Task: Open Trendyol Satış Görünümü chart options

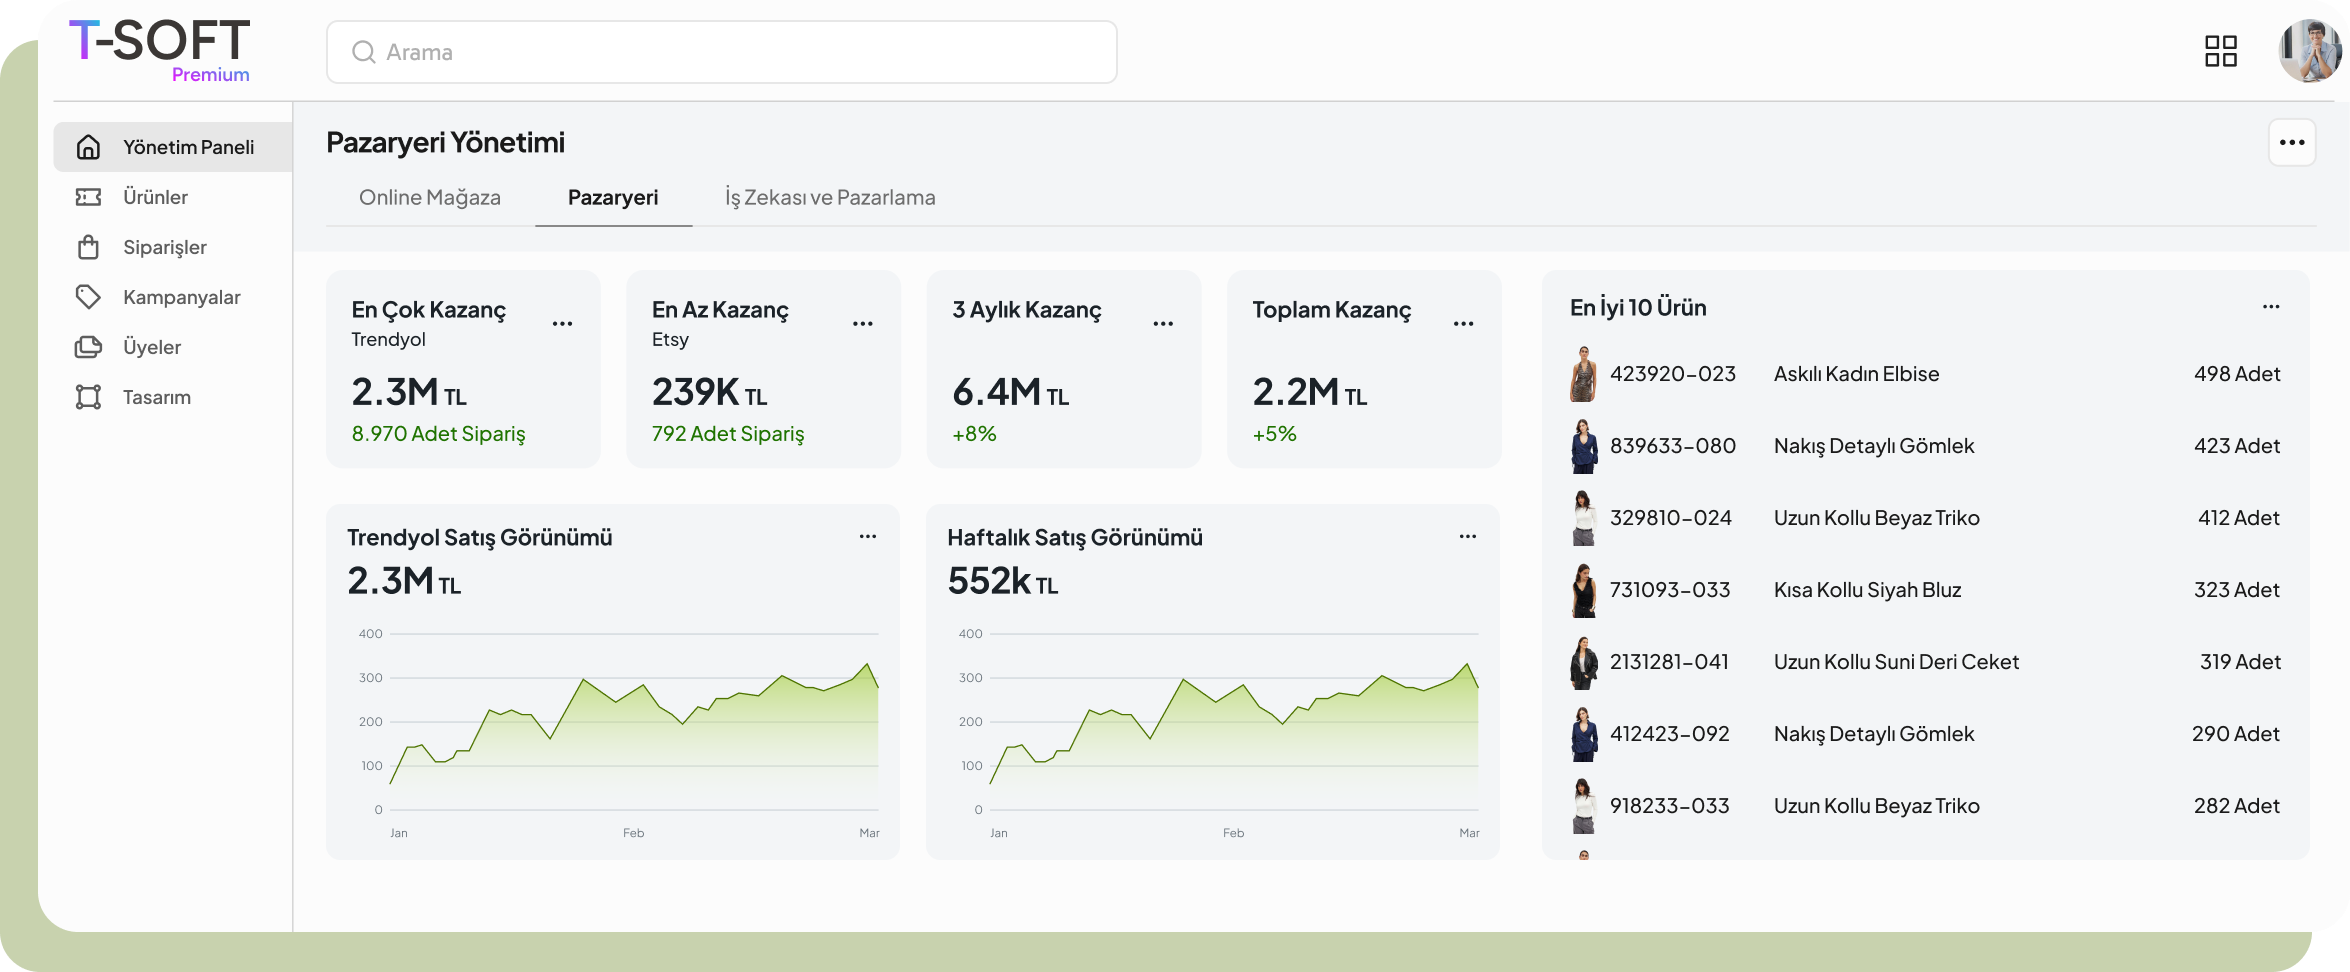Action: click(867, 537)
